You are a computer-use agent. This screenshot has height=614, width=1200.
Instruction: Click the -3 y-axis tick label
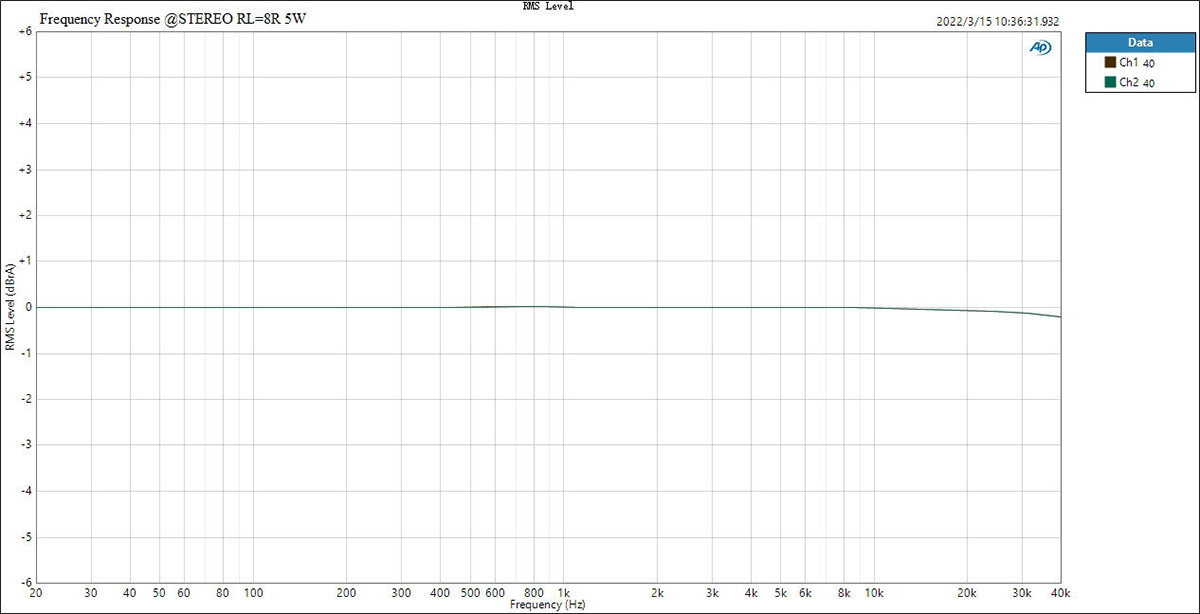[x=25, y=445]
